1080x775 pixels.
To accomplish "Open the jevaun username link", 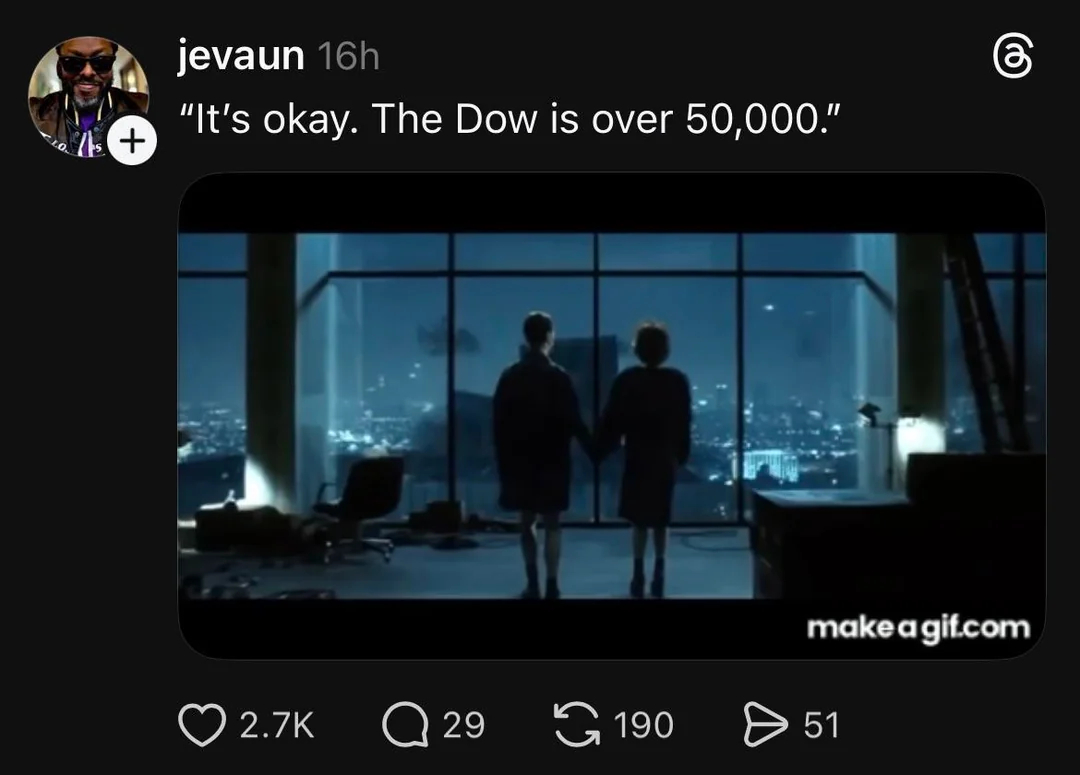I will pyautogui.click(x=240, y=55).
